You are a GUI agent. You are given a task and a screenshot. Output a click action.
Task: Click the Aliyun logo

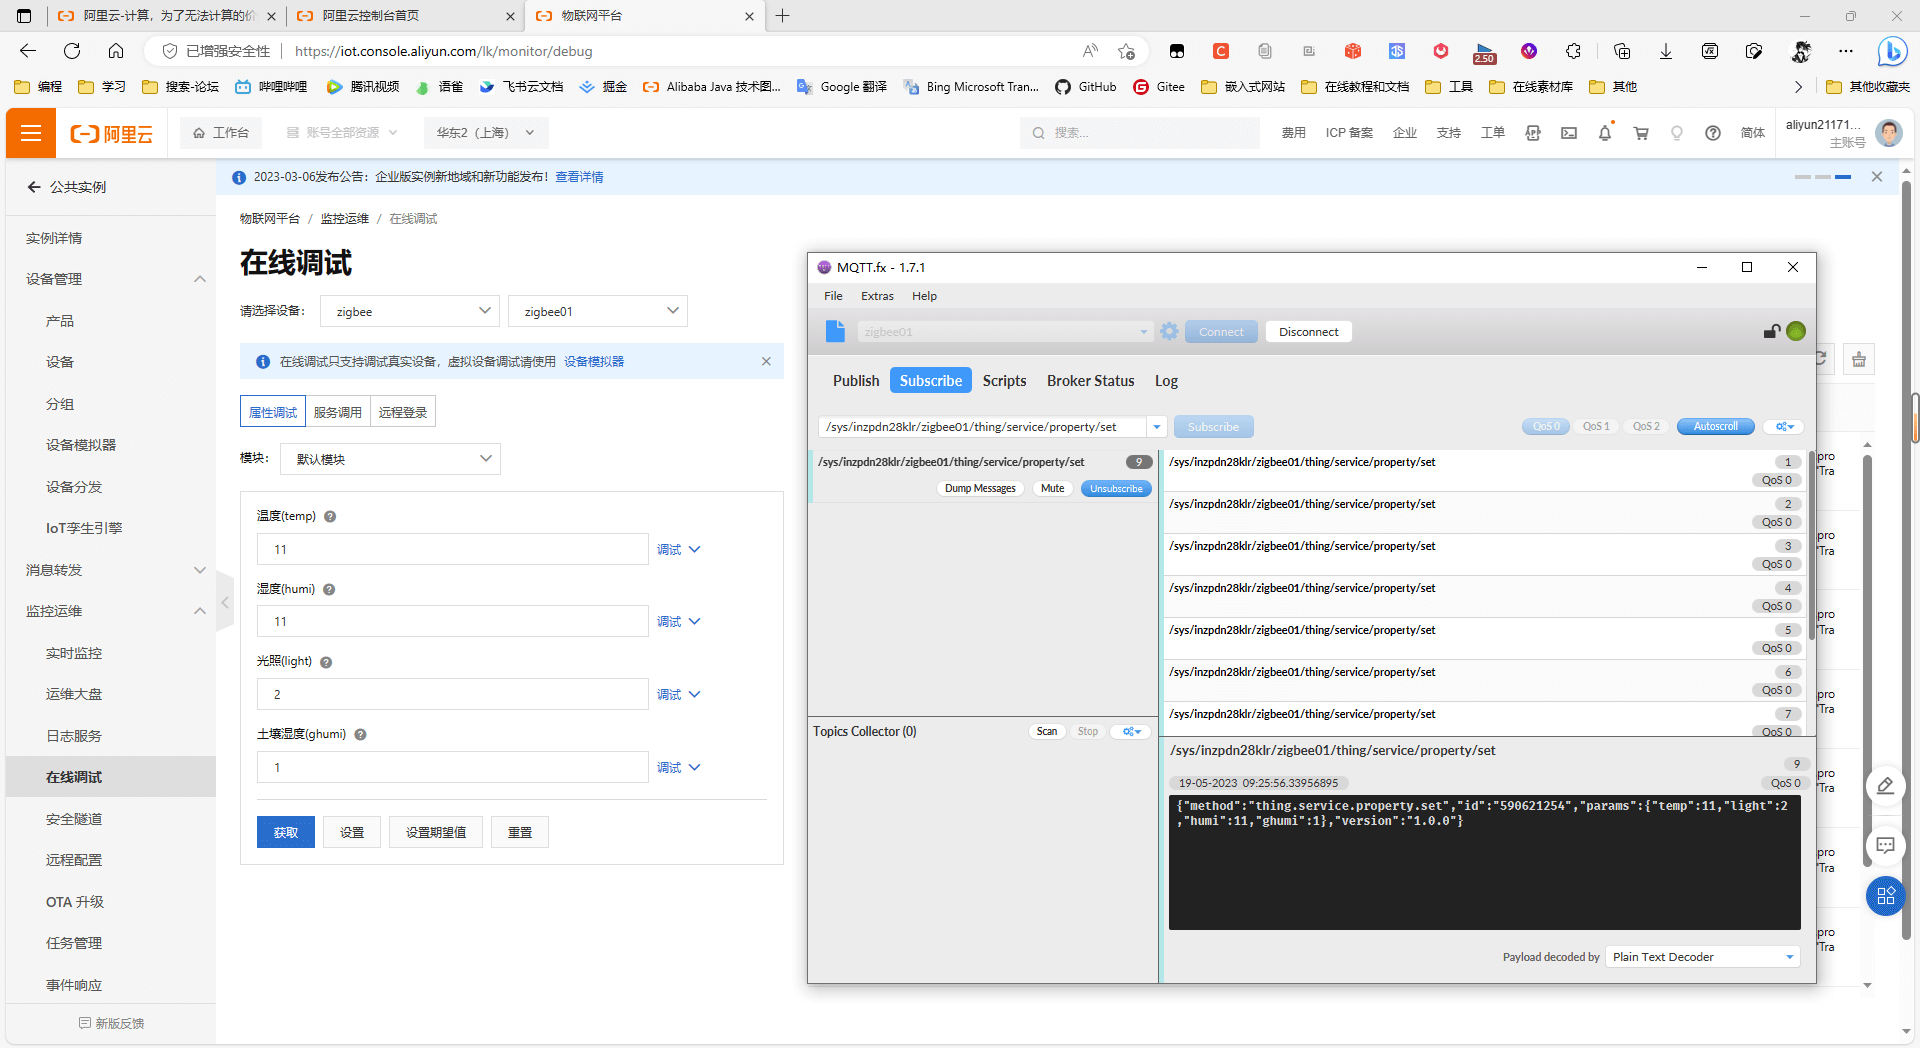[x=111, y=133]
